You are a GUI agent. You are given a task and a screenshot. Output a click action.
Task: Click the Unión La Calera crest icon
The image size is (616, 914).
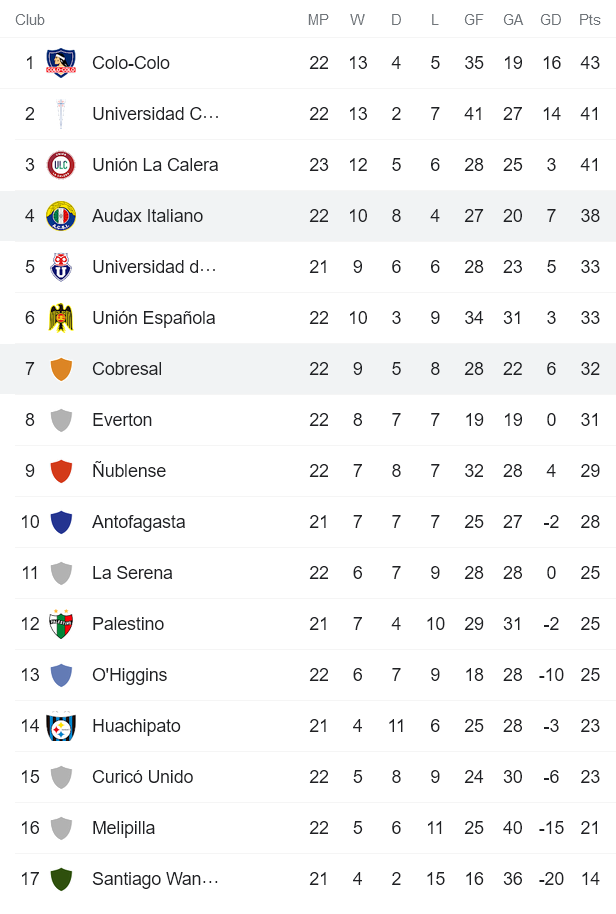61,165
